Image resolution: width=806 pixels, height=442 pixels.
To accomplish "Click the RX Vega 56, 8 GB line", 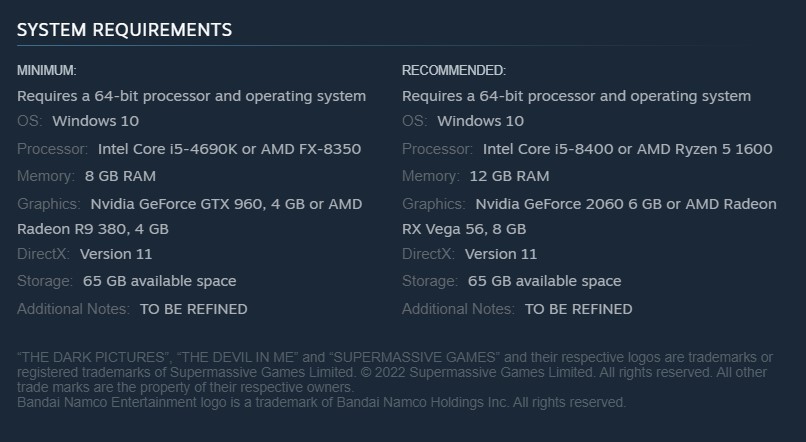I will click(464, 229).
